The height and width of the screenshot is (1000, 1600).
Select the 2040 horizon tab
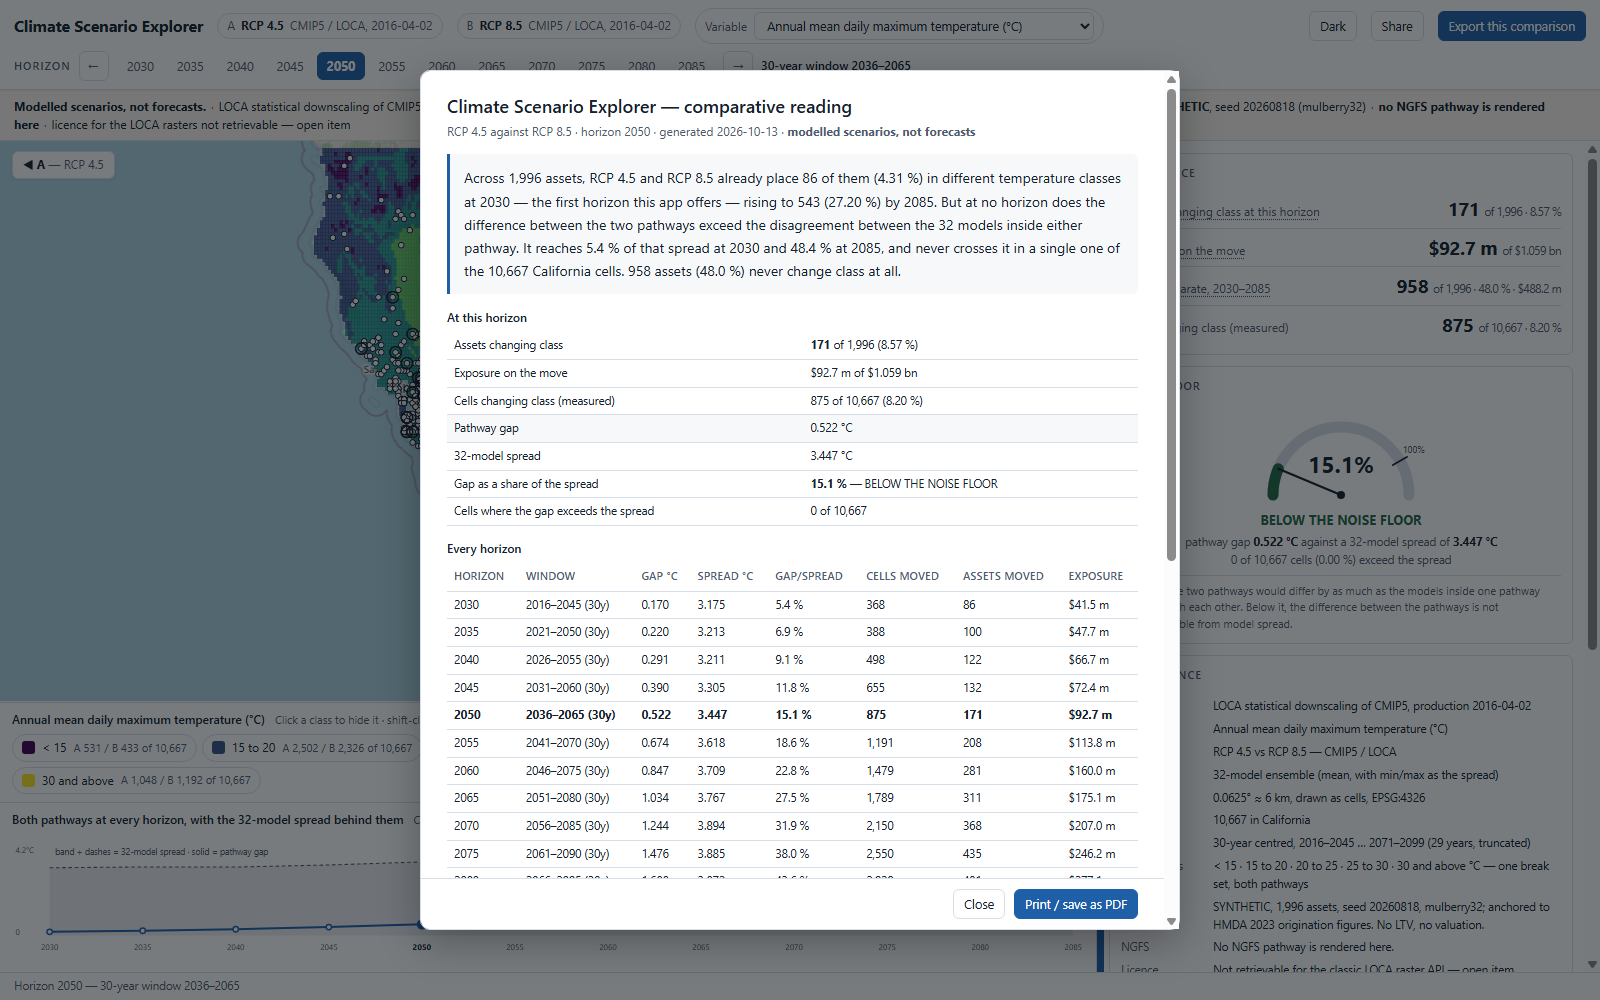pos(240,66)
